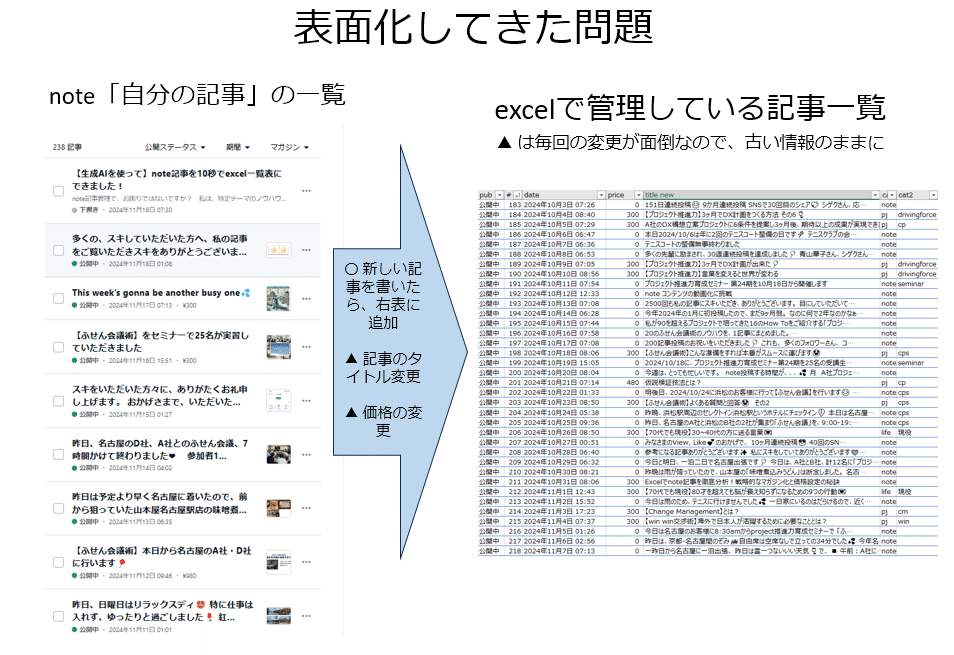Screen dimensions: 954x655
Task: Tick checkbox for 本日から名古屋のA社・D社 article
Action: (58, 563)
